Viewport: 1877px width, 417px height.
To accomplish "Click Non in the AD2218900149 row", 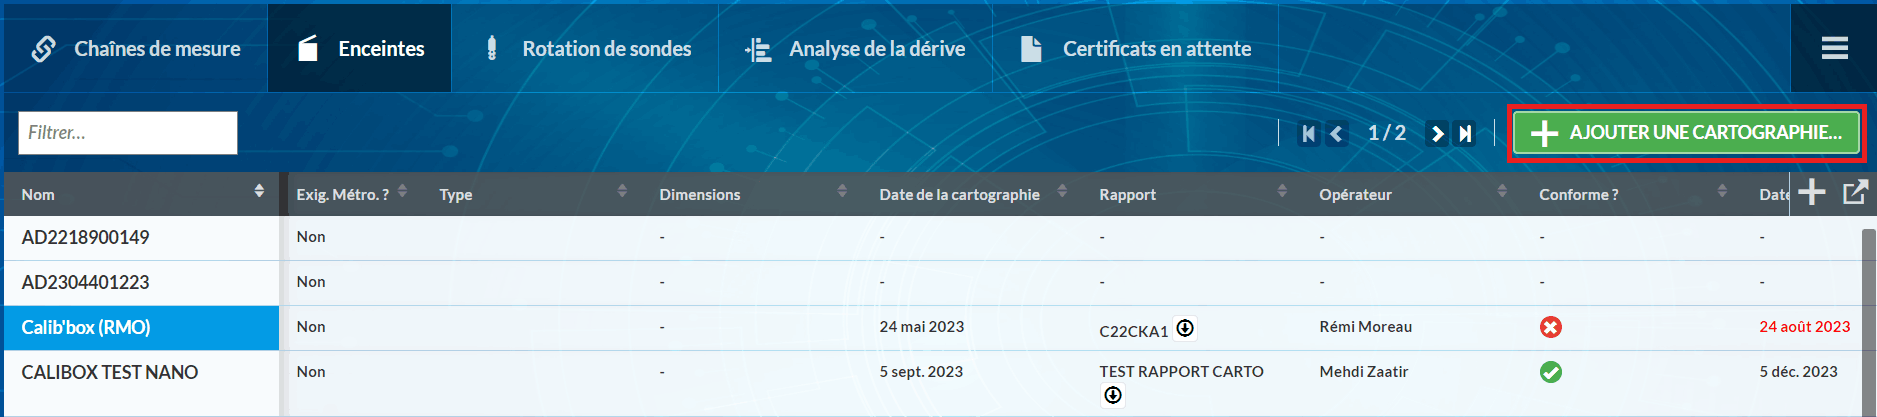I will pyautogui.click(x=311, y=237).
